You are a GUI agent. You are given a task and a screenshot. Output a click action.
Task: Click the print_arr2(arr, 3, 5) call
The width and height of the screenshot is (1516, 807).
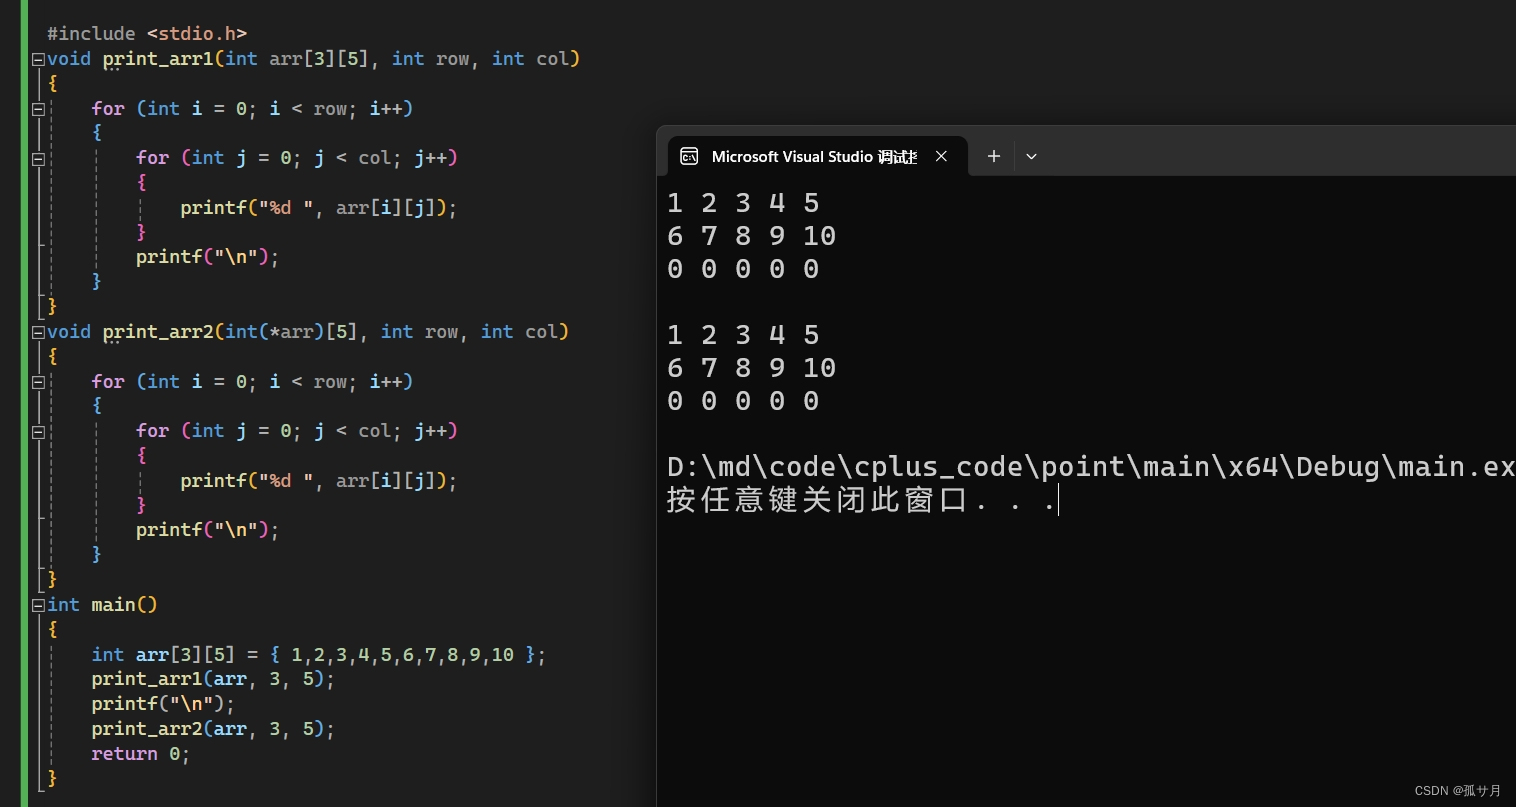coord(213,729)
